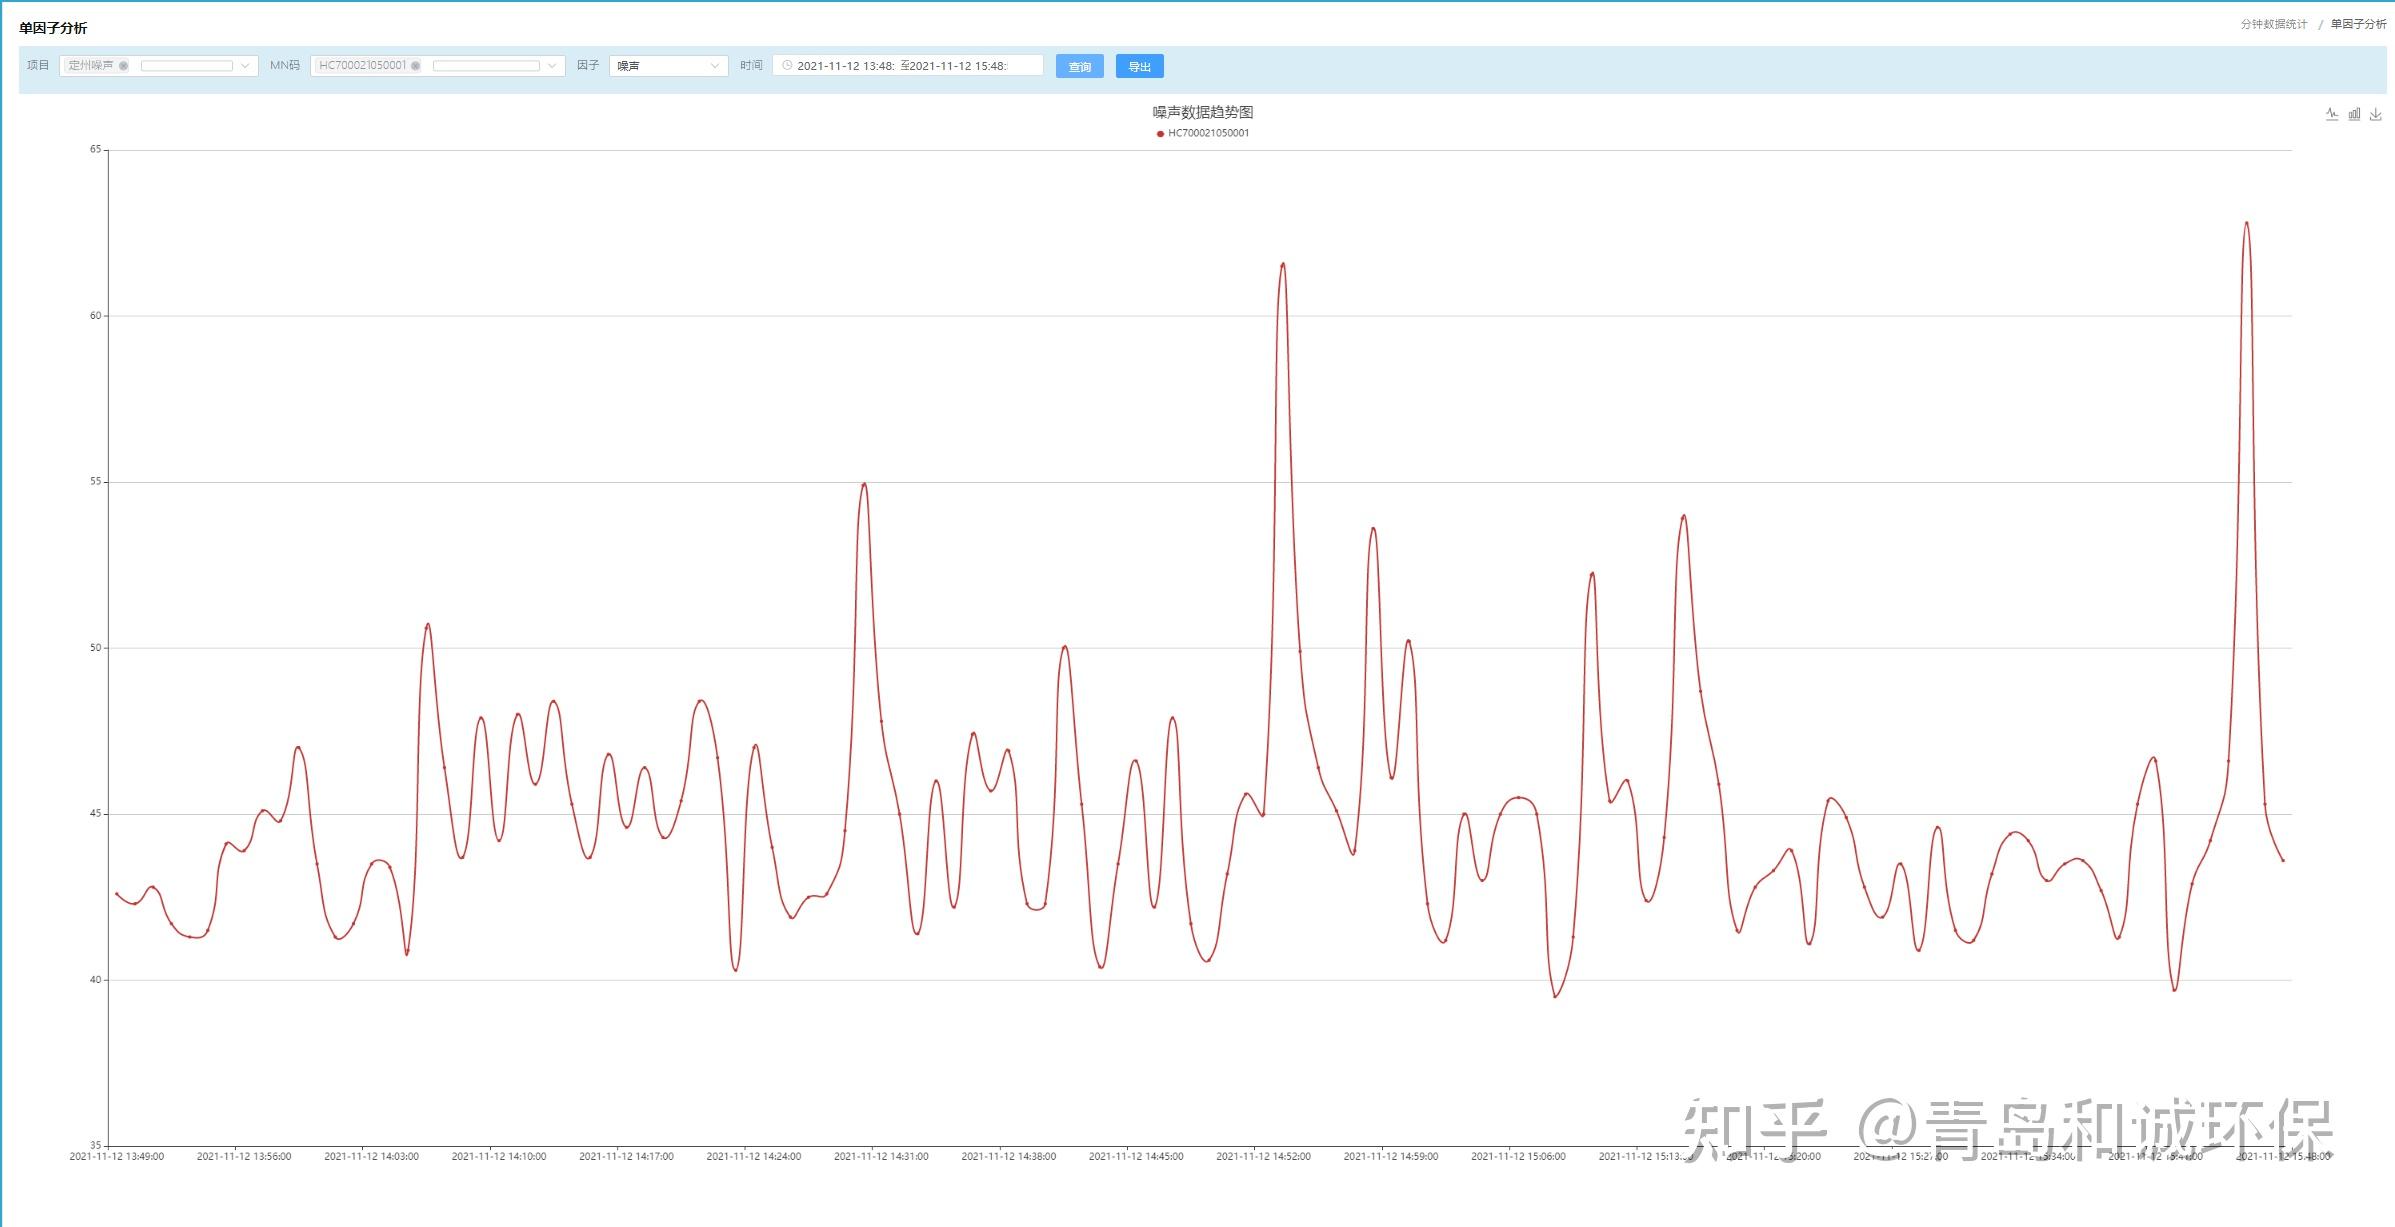The width and height of the screenshot is (2395, 1227).
Task: Click the 项目 search input box
Action: click(x=187, y=66)
